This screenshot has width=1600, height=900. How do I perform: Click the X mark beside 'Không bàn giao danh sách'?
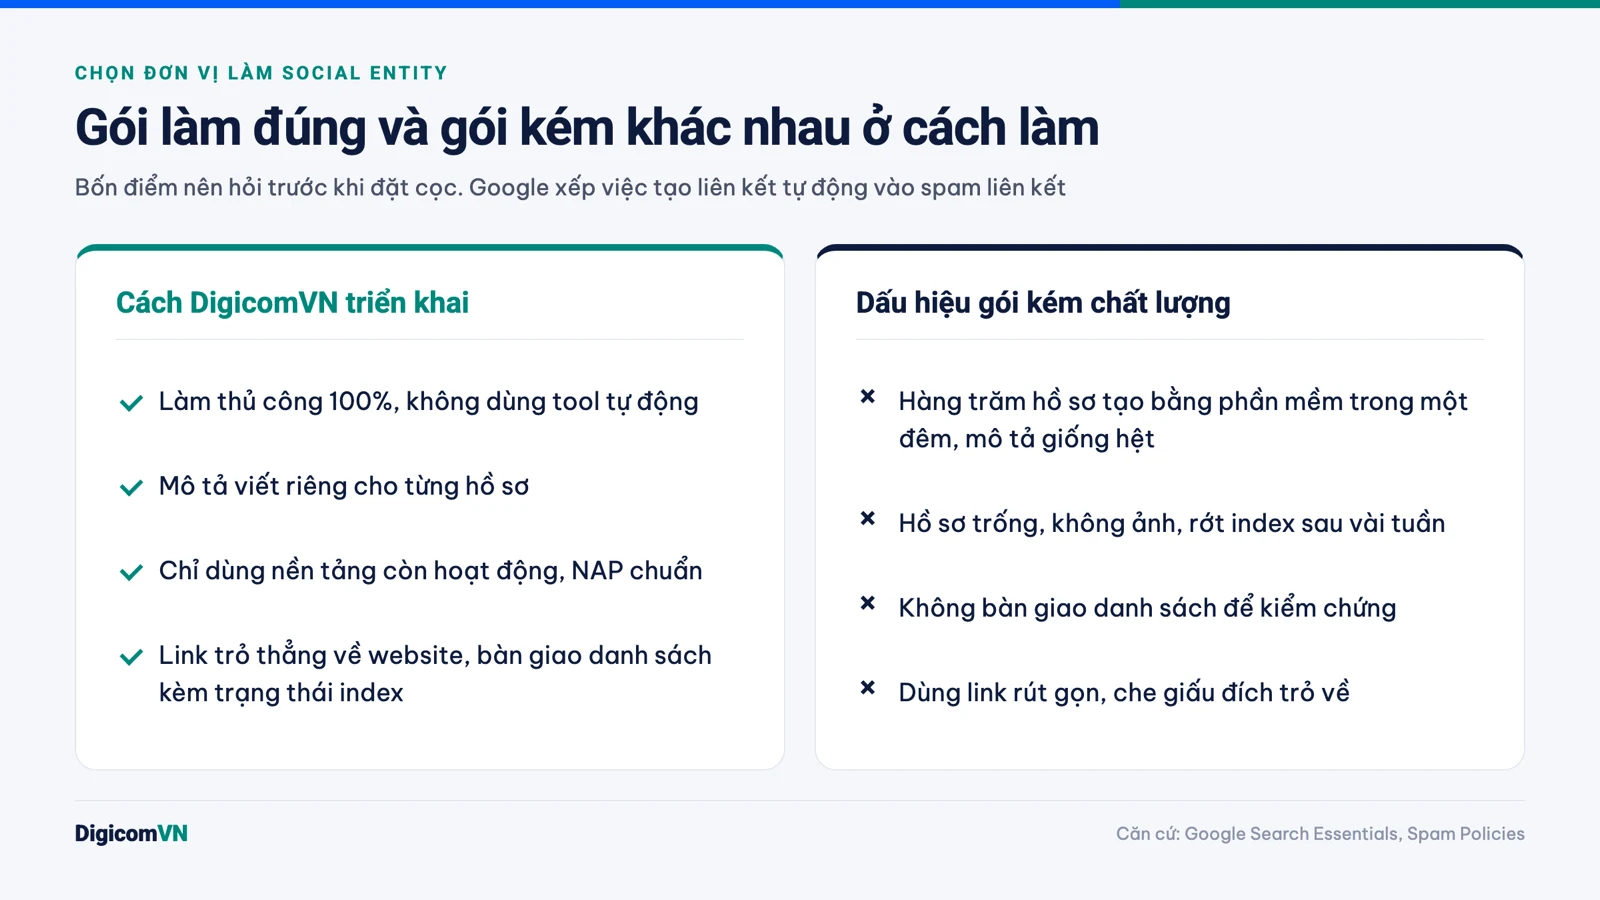(x=868, y=603)
